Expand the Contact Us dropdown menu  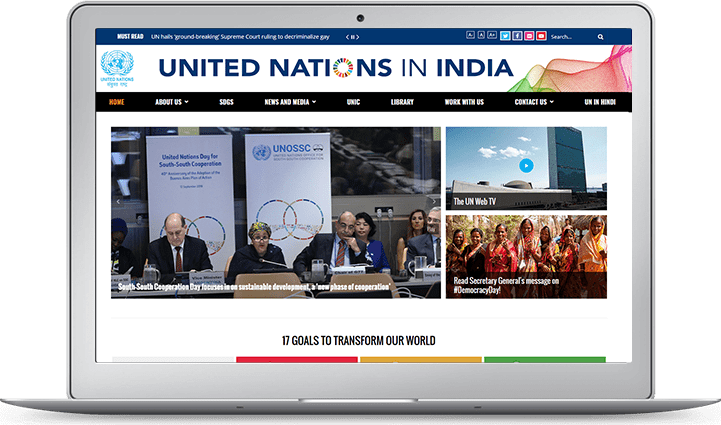tap(534, 102)
